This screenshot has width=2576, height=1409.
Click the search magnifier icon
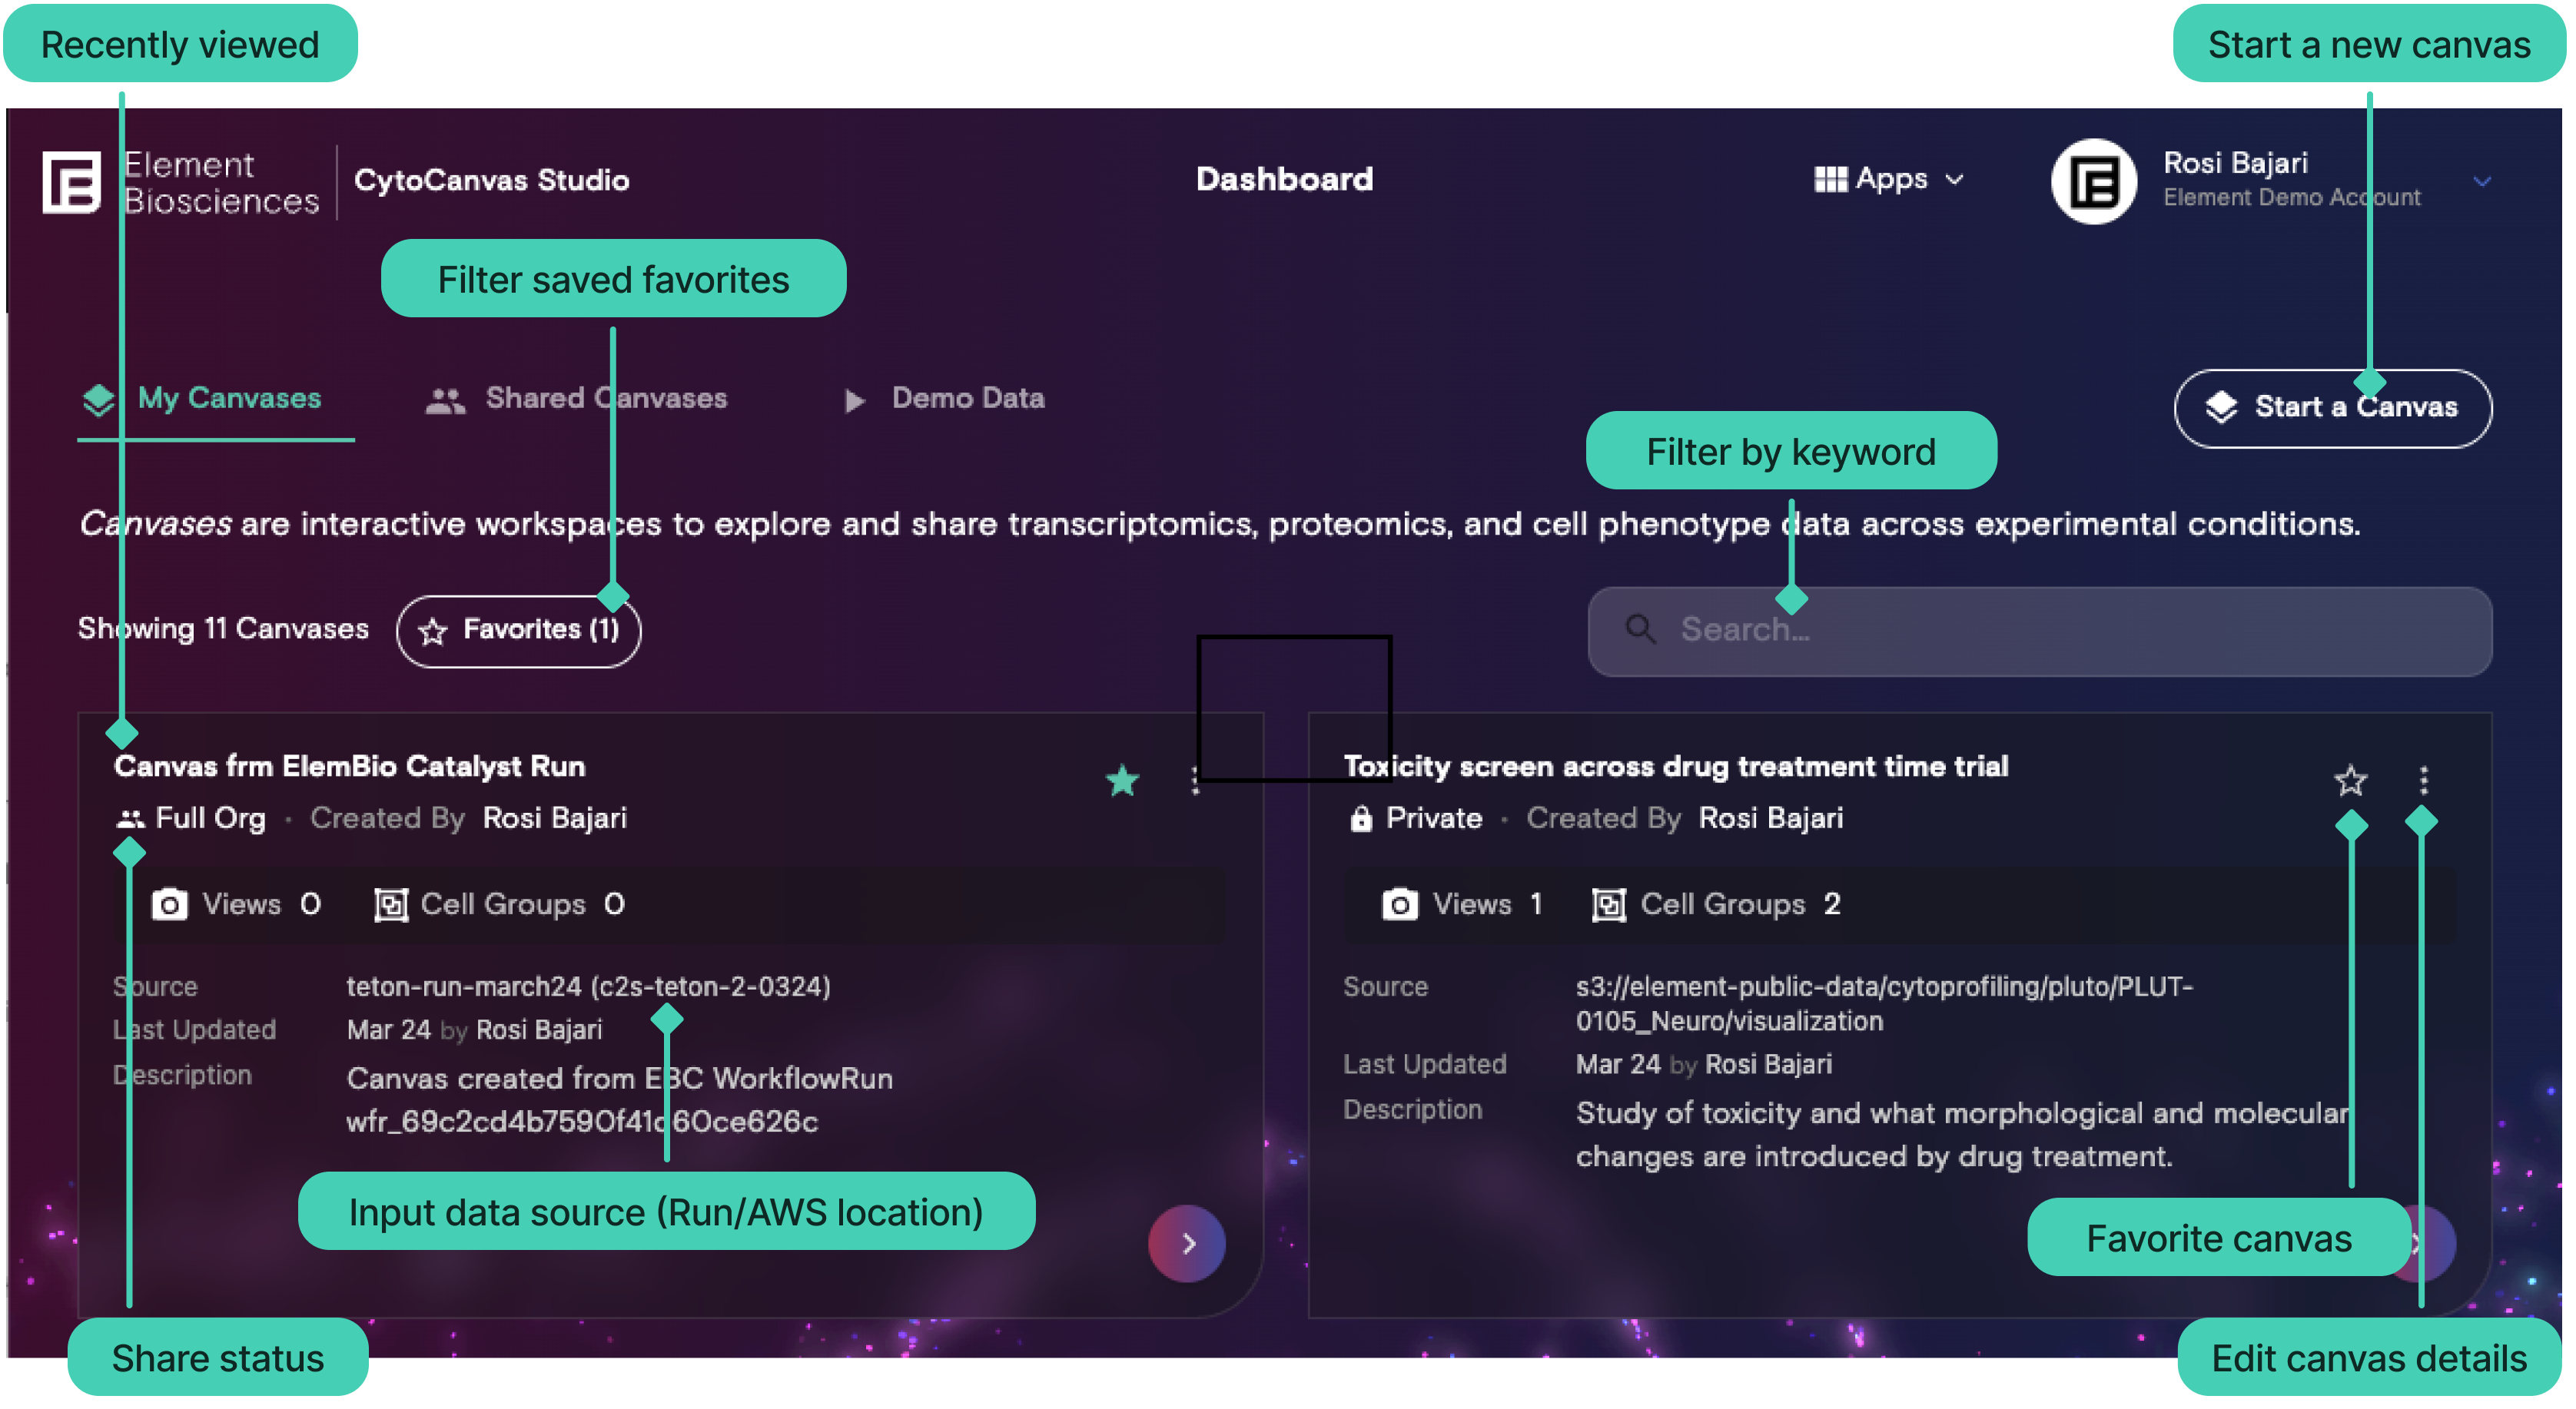coord(1640,629)
